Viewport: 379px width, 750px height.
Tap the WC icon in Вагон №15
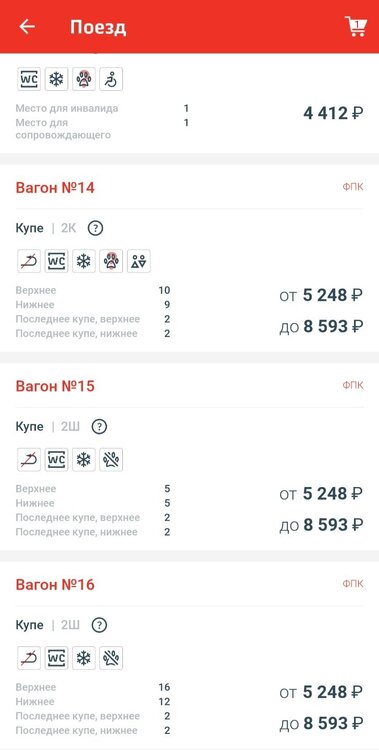point(56,460)
